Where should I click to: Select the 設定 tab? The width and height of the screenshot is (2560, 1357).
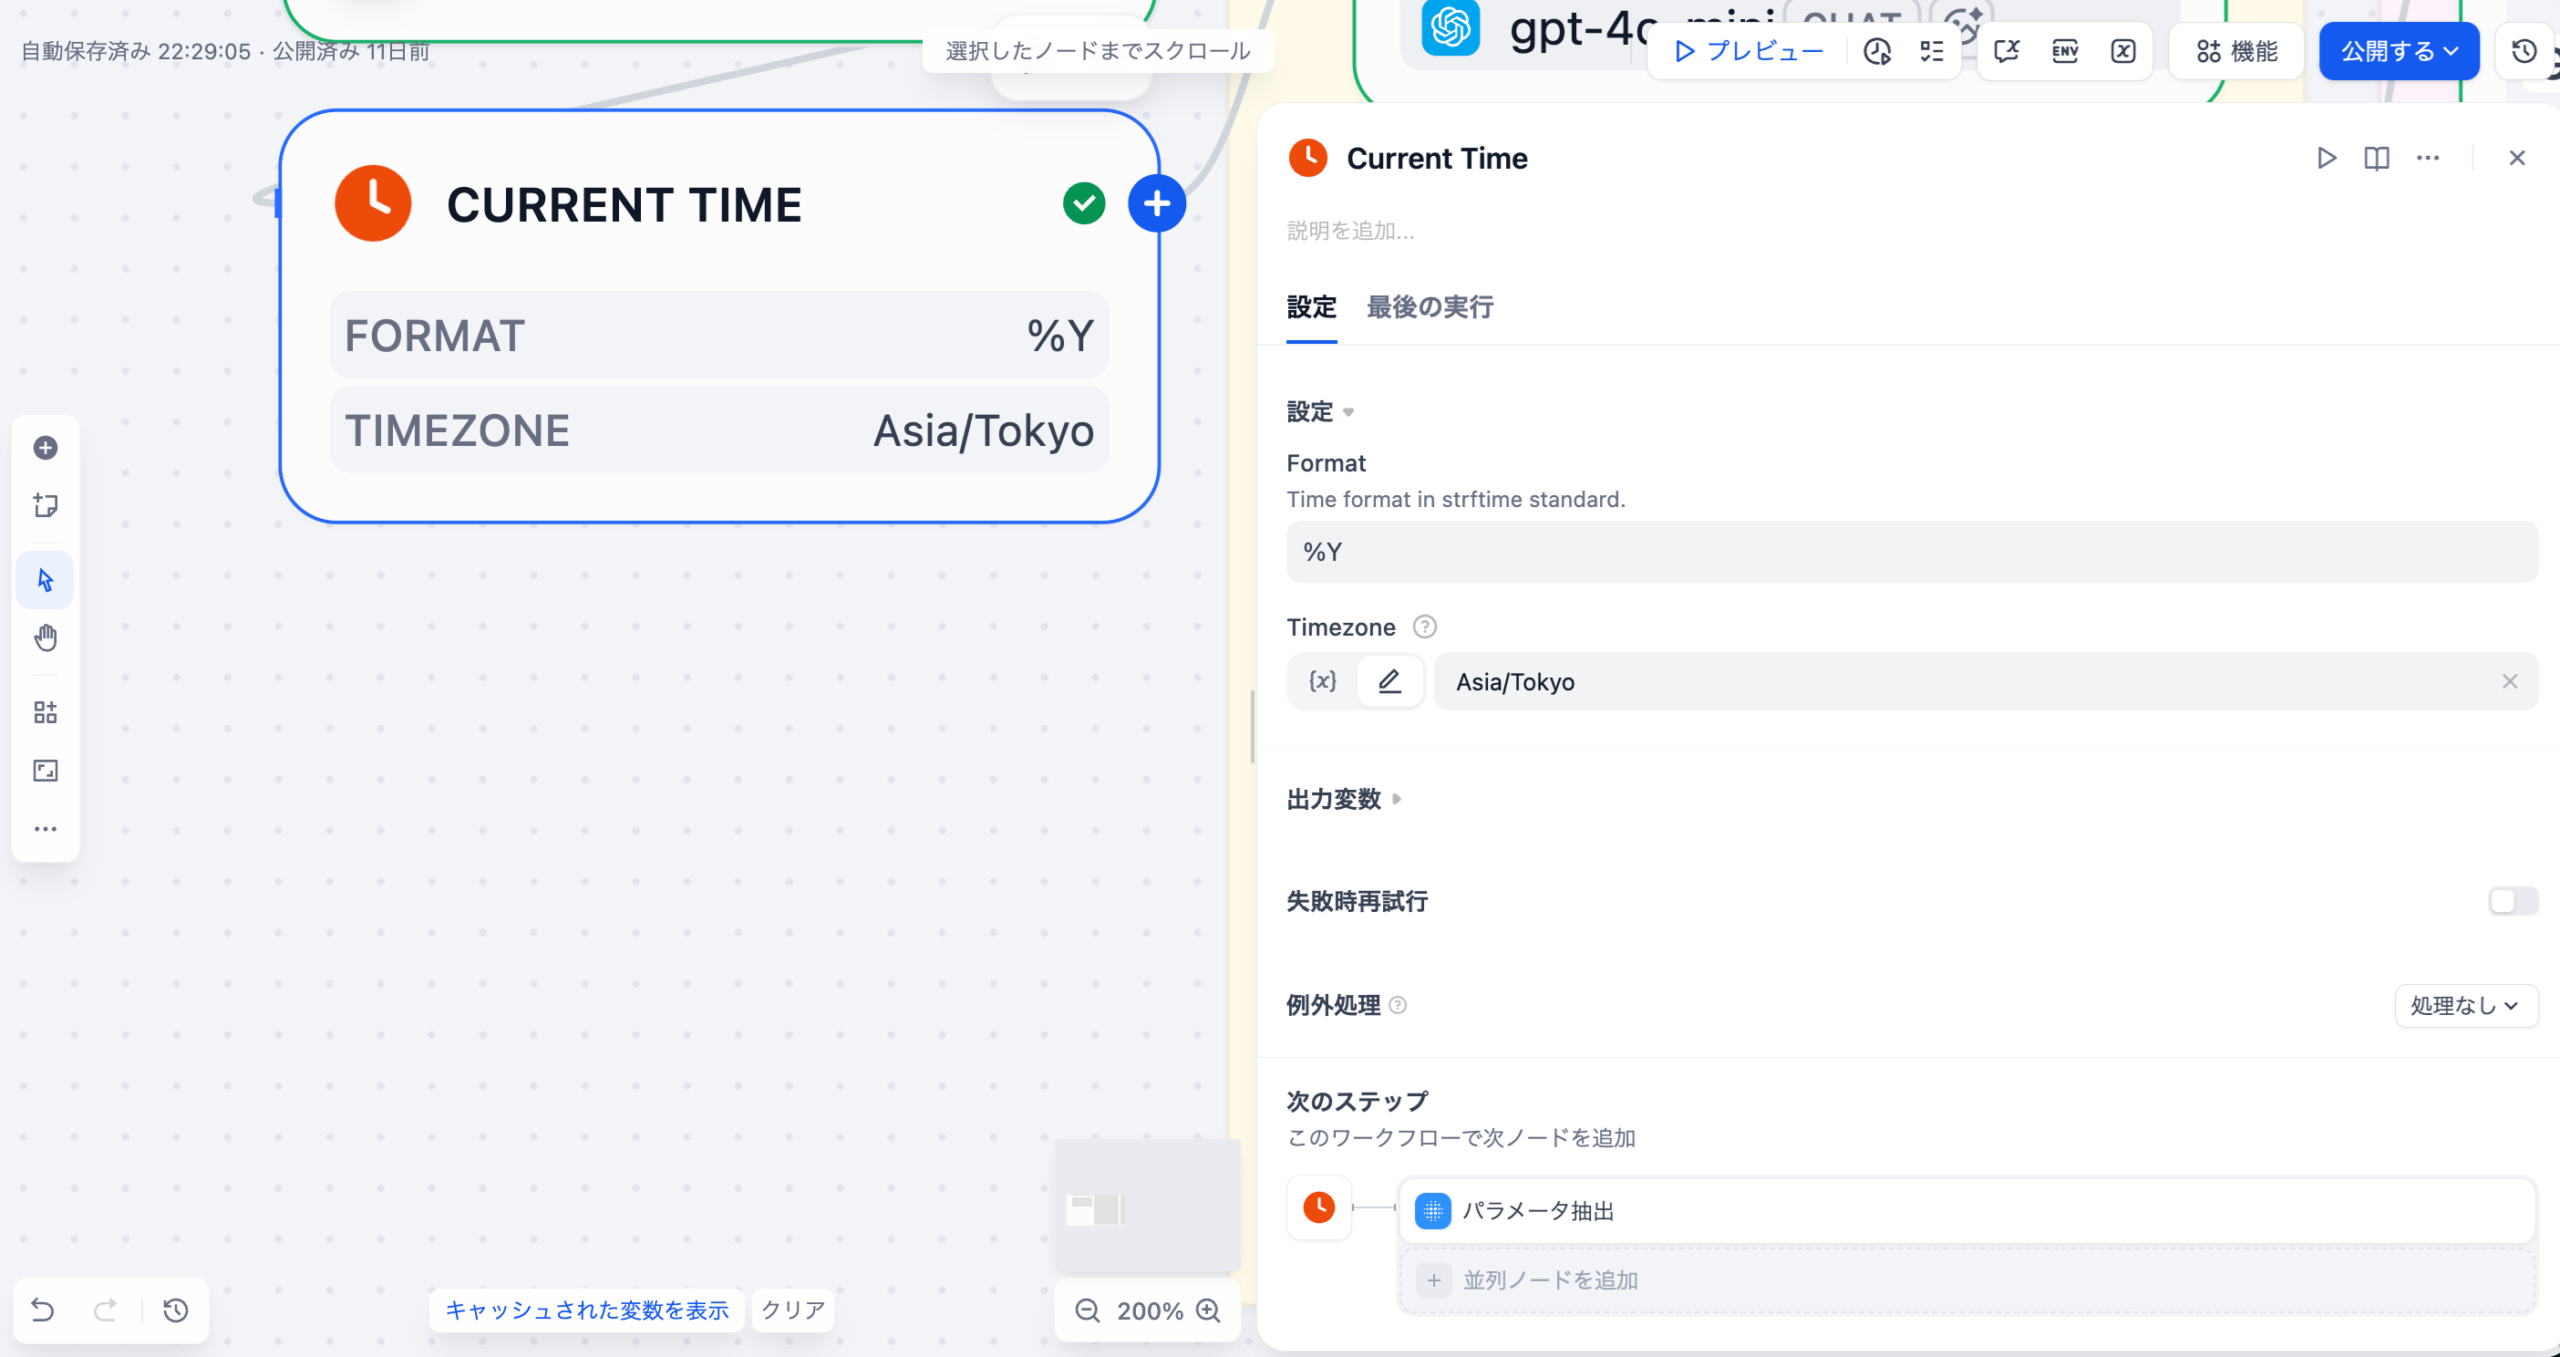[1311, 307]
